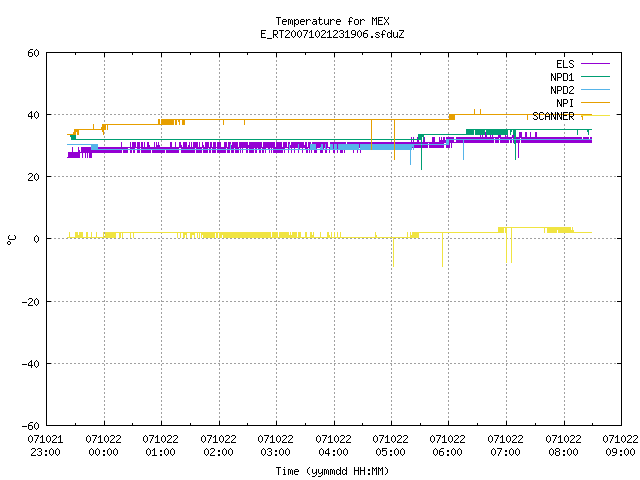Click the x-axis title 'Time (yymmdd HH:MM)'
The height and width of the screenshot is (480, 640).
click(x=332, y=471)
